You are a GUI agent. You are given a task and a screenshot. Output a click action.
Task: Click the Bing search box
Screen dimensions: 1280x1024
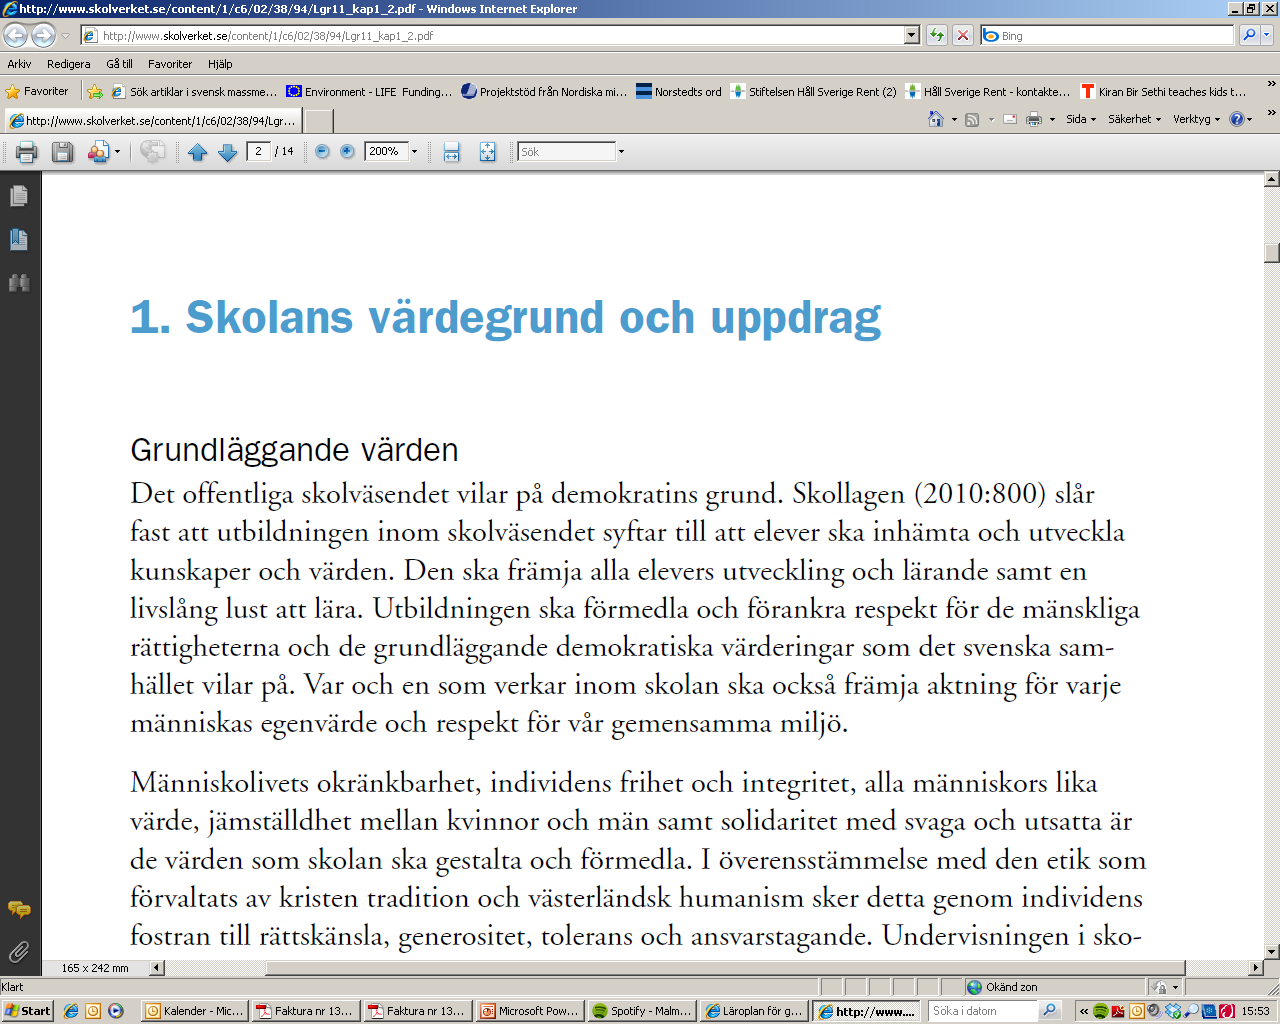point(1107,35)
